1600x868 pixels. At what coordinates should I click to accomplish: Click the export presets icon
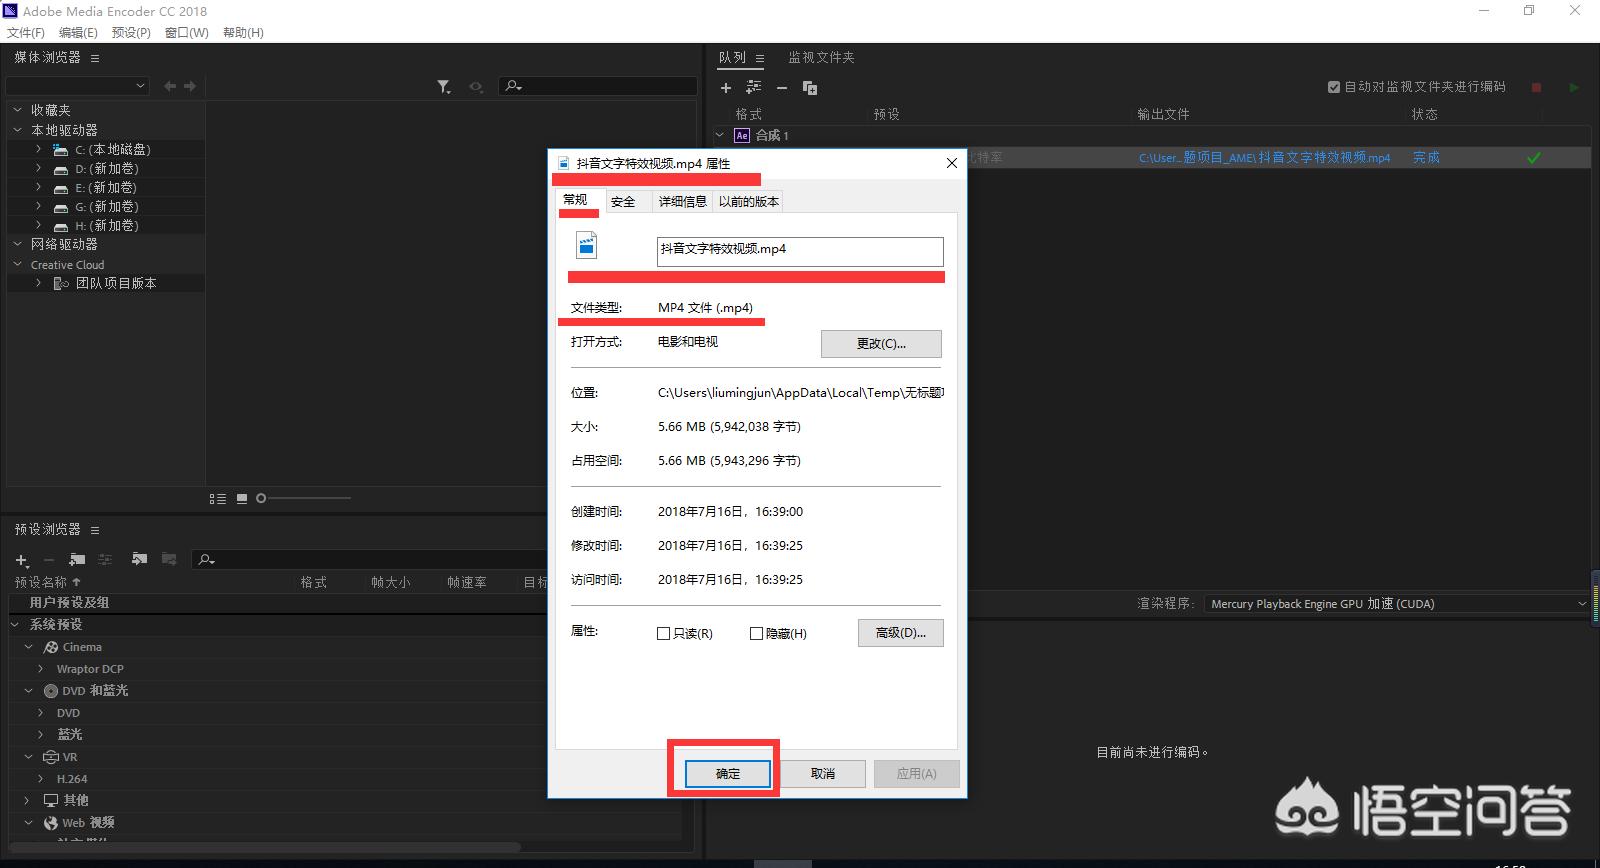tap(169, 559)
